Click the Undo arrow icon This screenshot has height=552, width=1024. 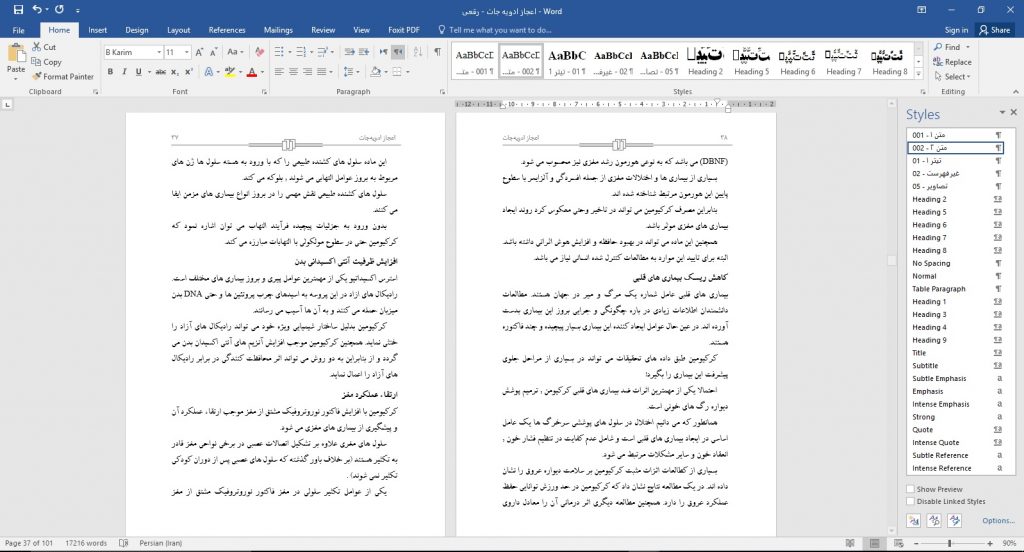(37, 10)
